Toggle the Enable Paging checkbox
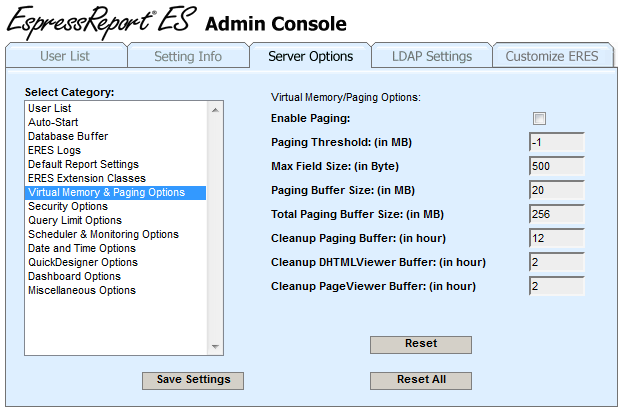This screenshot has width=623, height=412. pos(539,118)
